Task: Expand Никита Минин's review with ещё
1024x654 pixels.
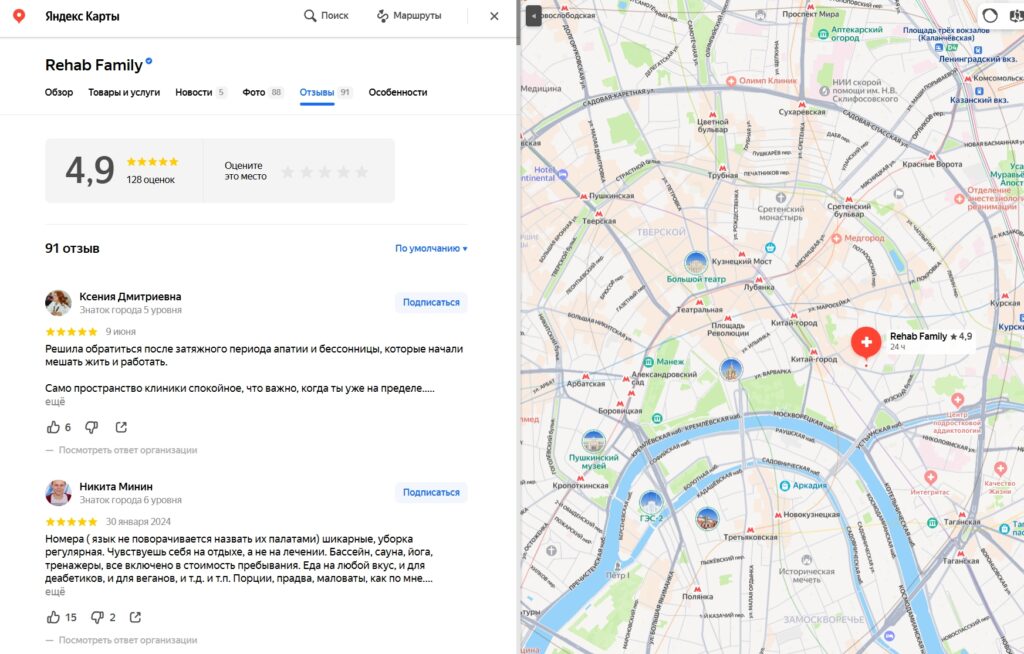Action: pyautogui.click(x=55, y=592)
